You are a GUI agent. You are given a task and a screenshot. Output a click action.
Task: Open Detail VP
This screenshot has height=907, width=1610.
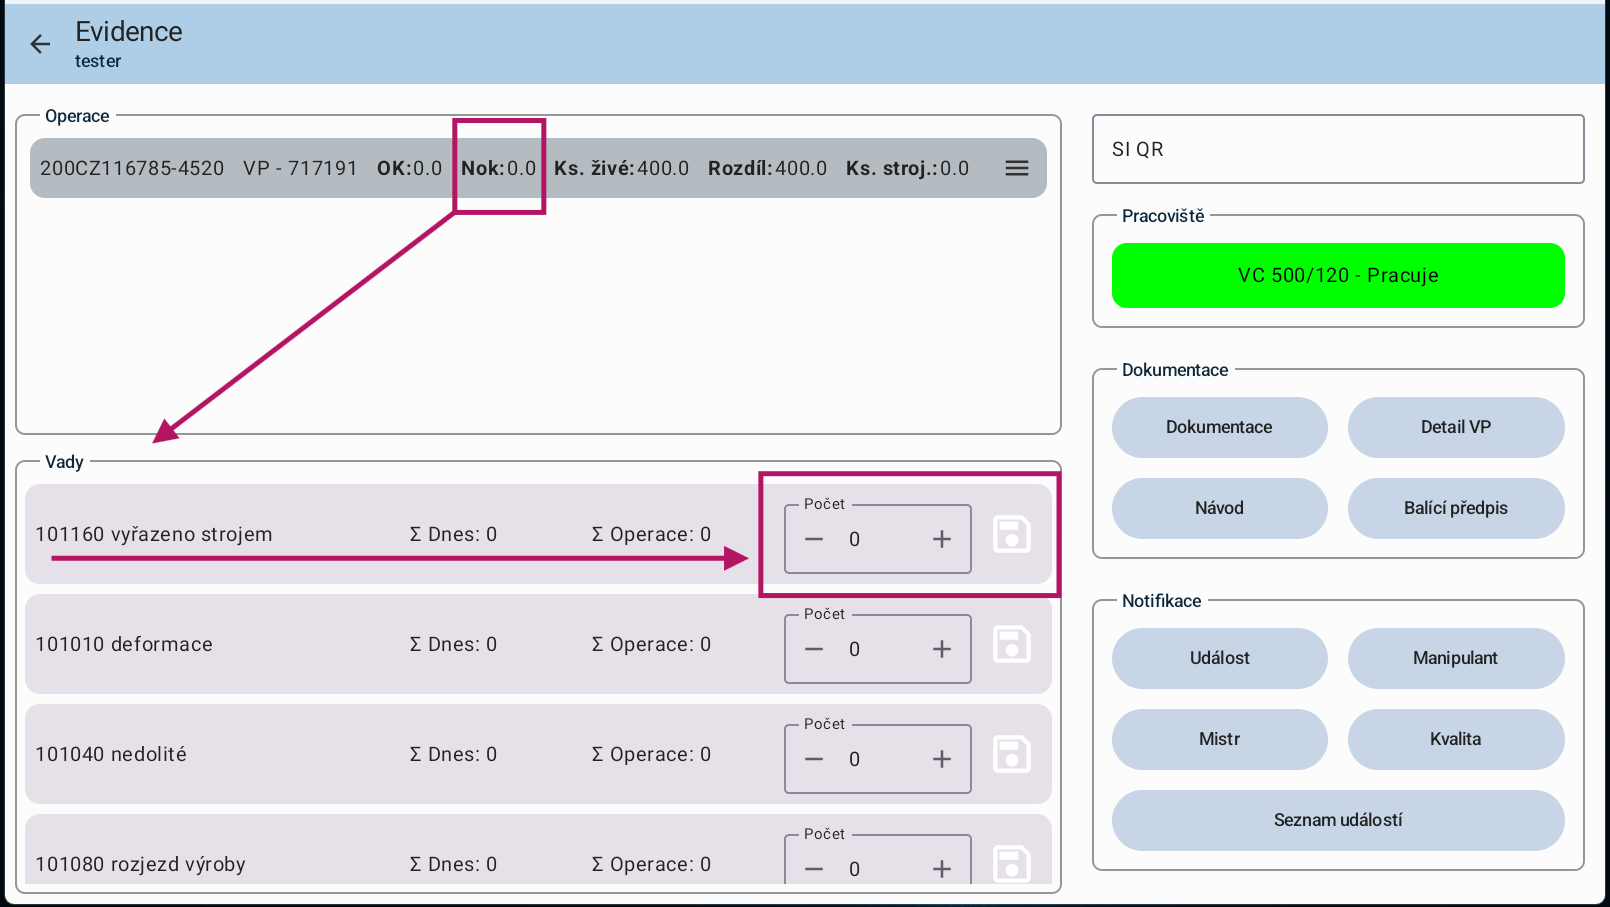[x=1455, y=427]
